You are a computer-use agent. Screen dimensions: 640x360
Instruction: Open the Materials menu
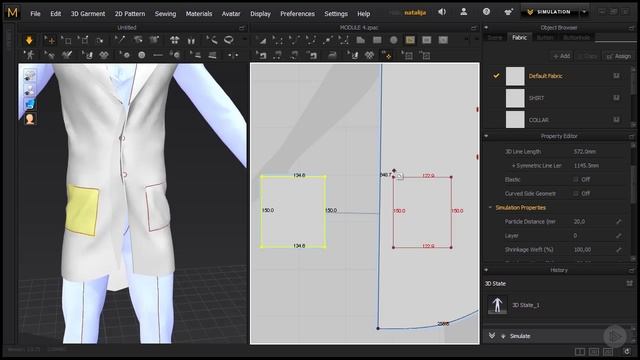tap(199, 13)
